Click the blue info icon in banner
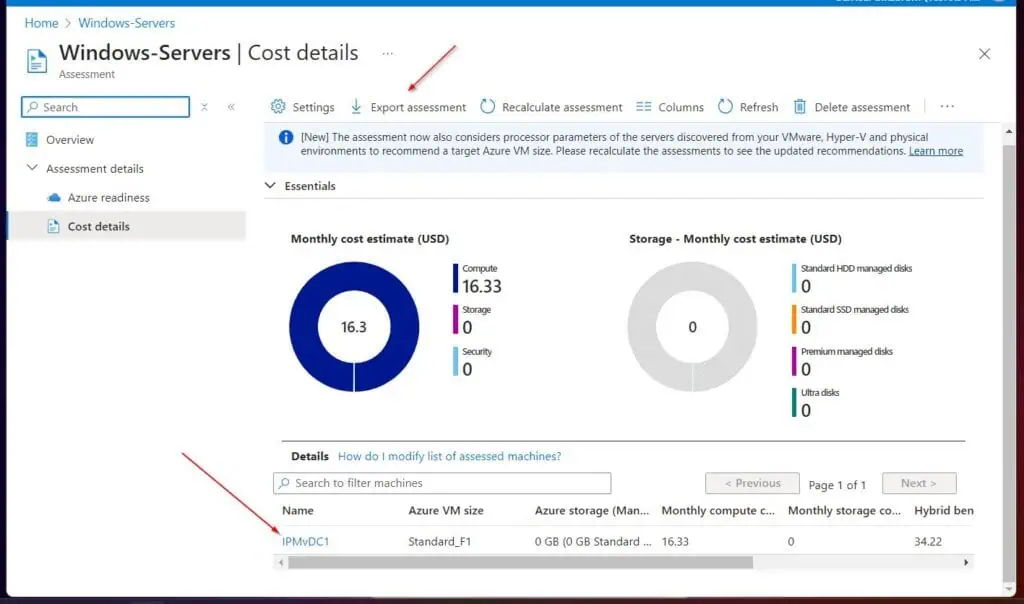Screen dimensions: 1024x604 coord(286,138)
